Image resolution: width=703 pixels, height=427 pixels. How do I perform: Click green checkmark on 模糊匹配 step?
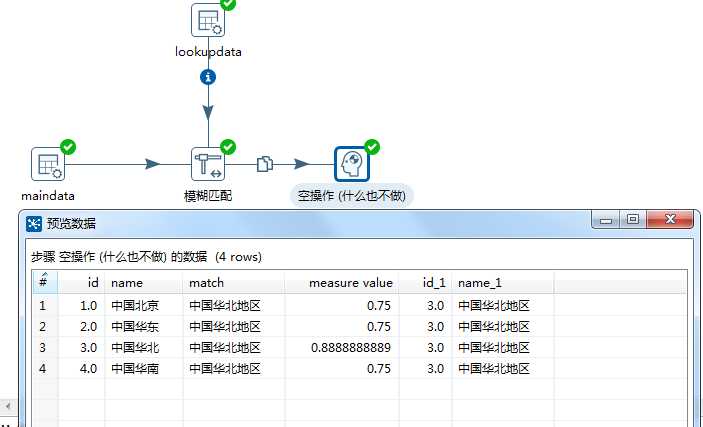[x=228, y=147]
